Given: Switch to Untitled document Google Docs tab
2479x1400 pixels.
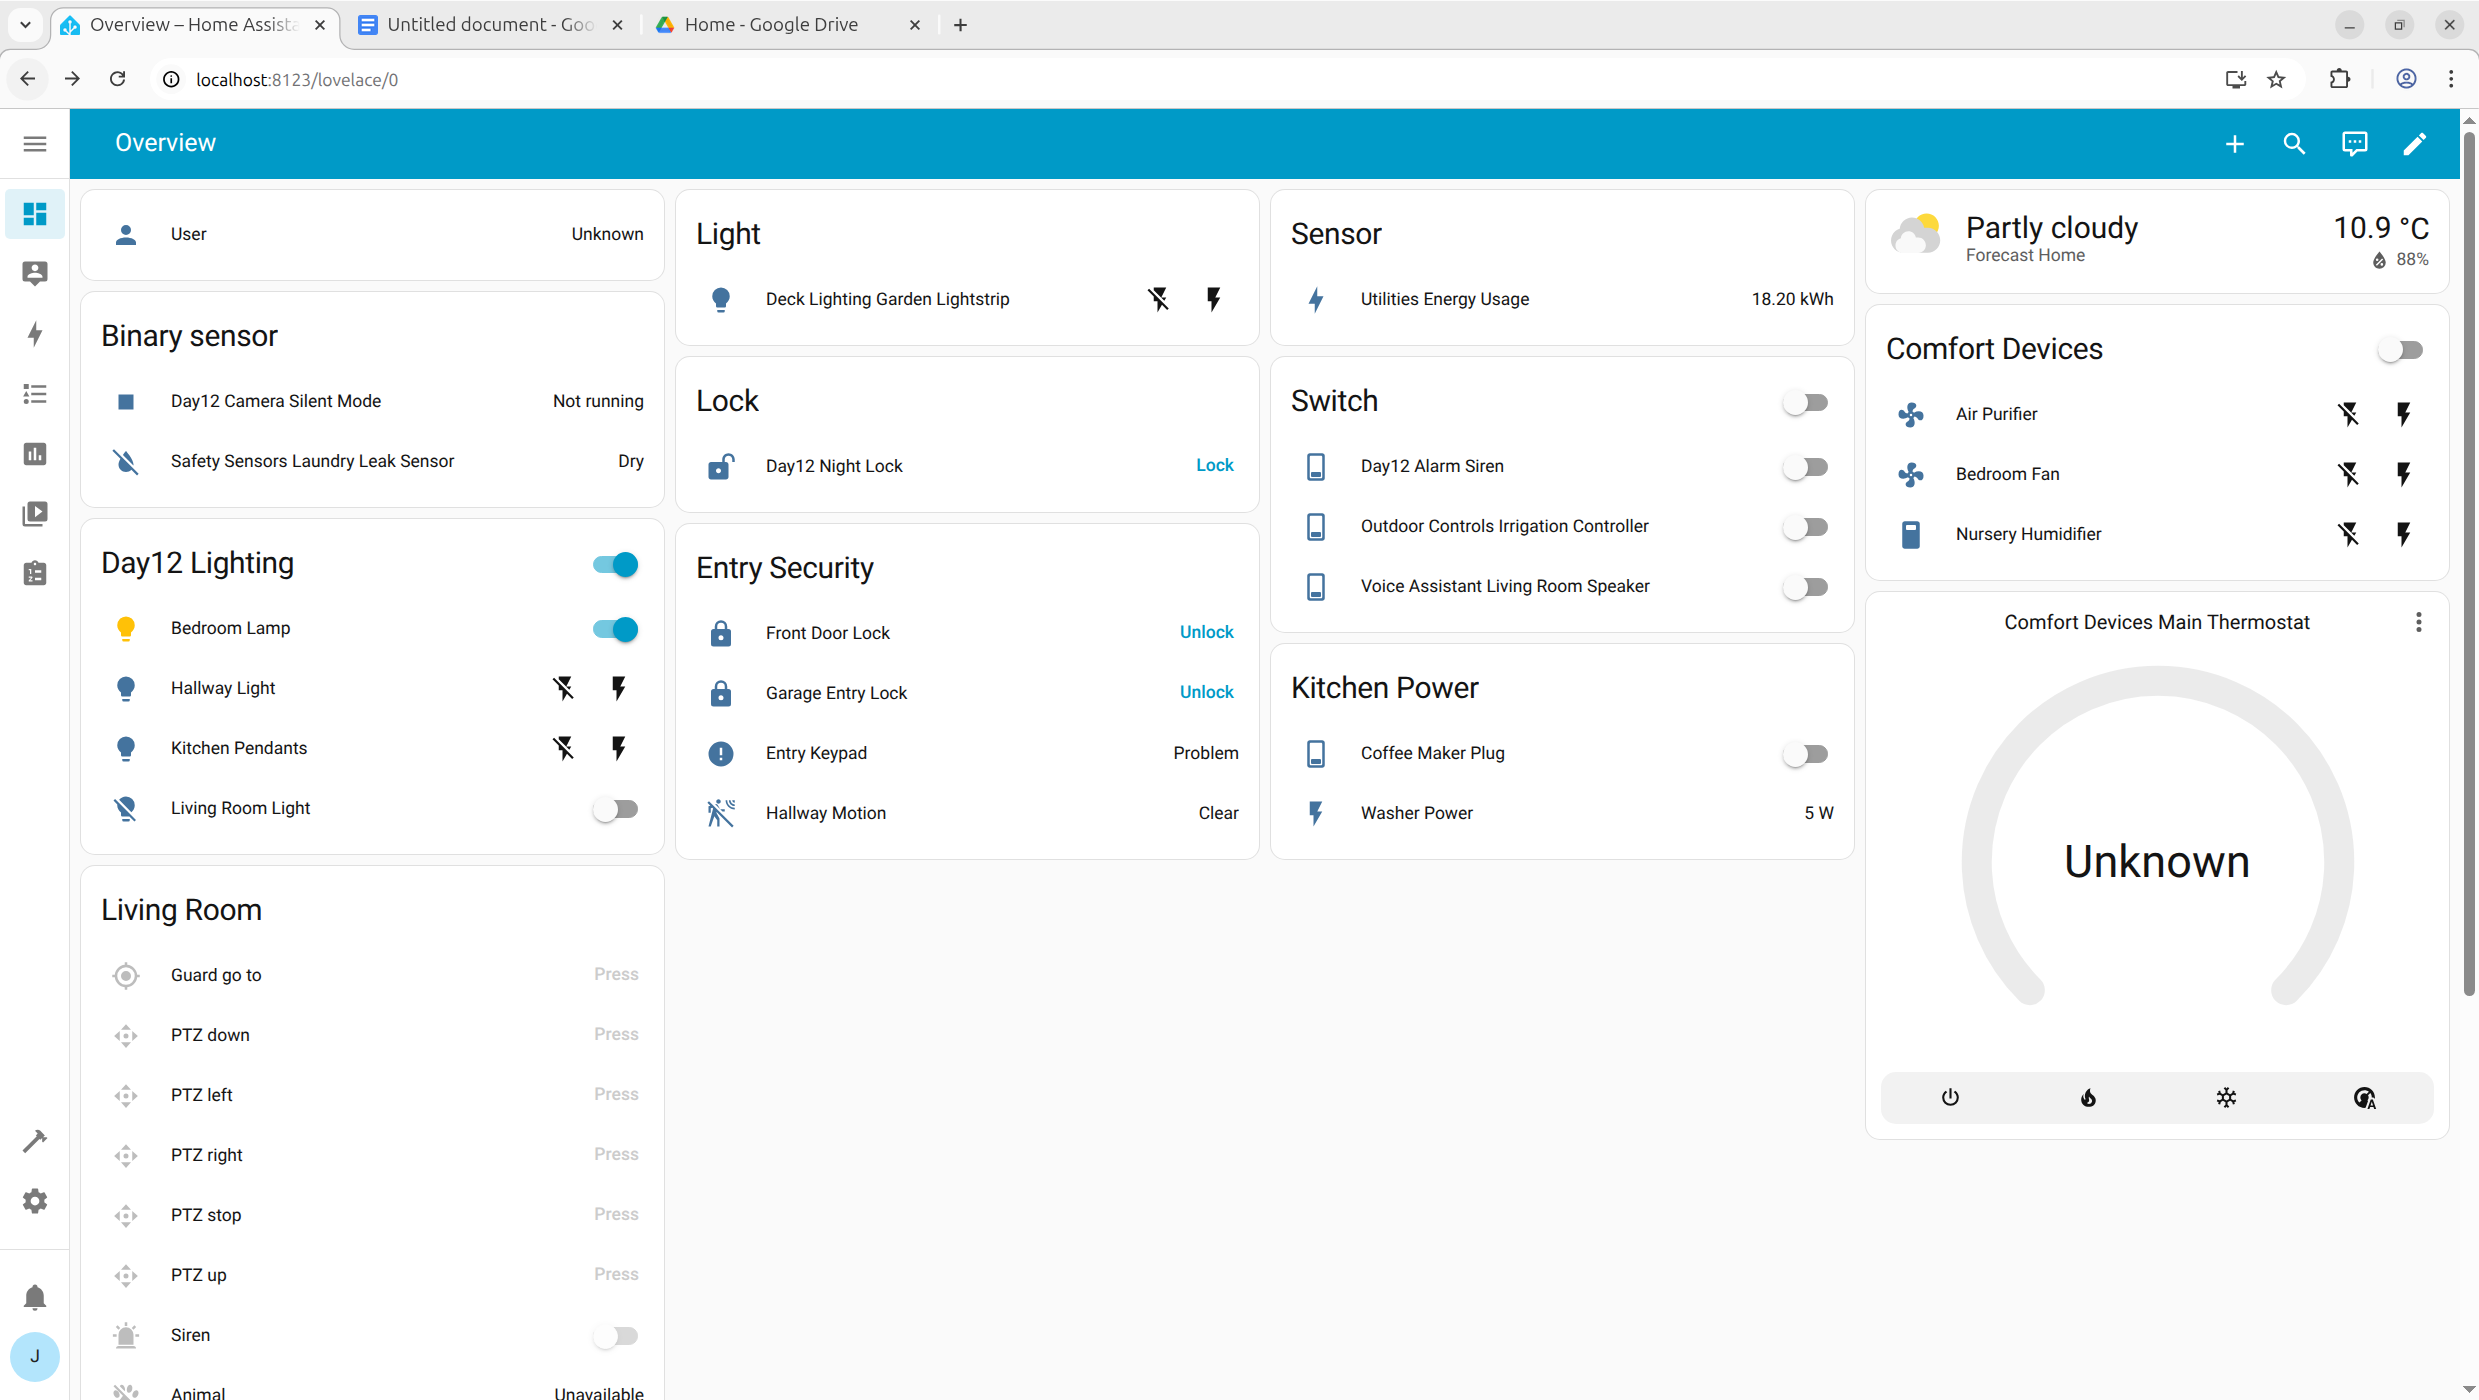Looking at the screenshot, I should [490, 25].
